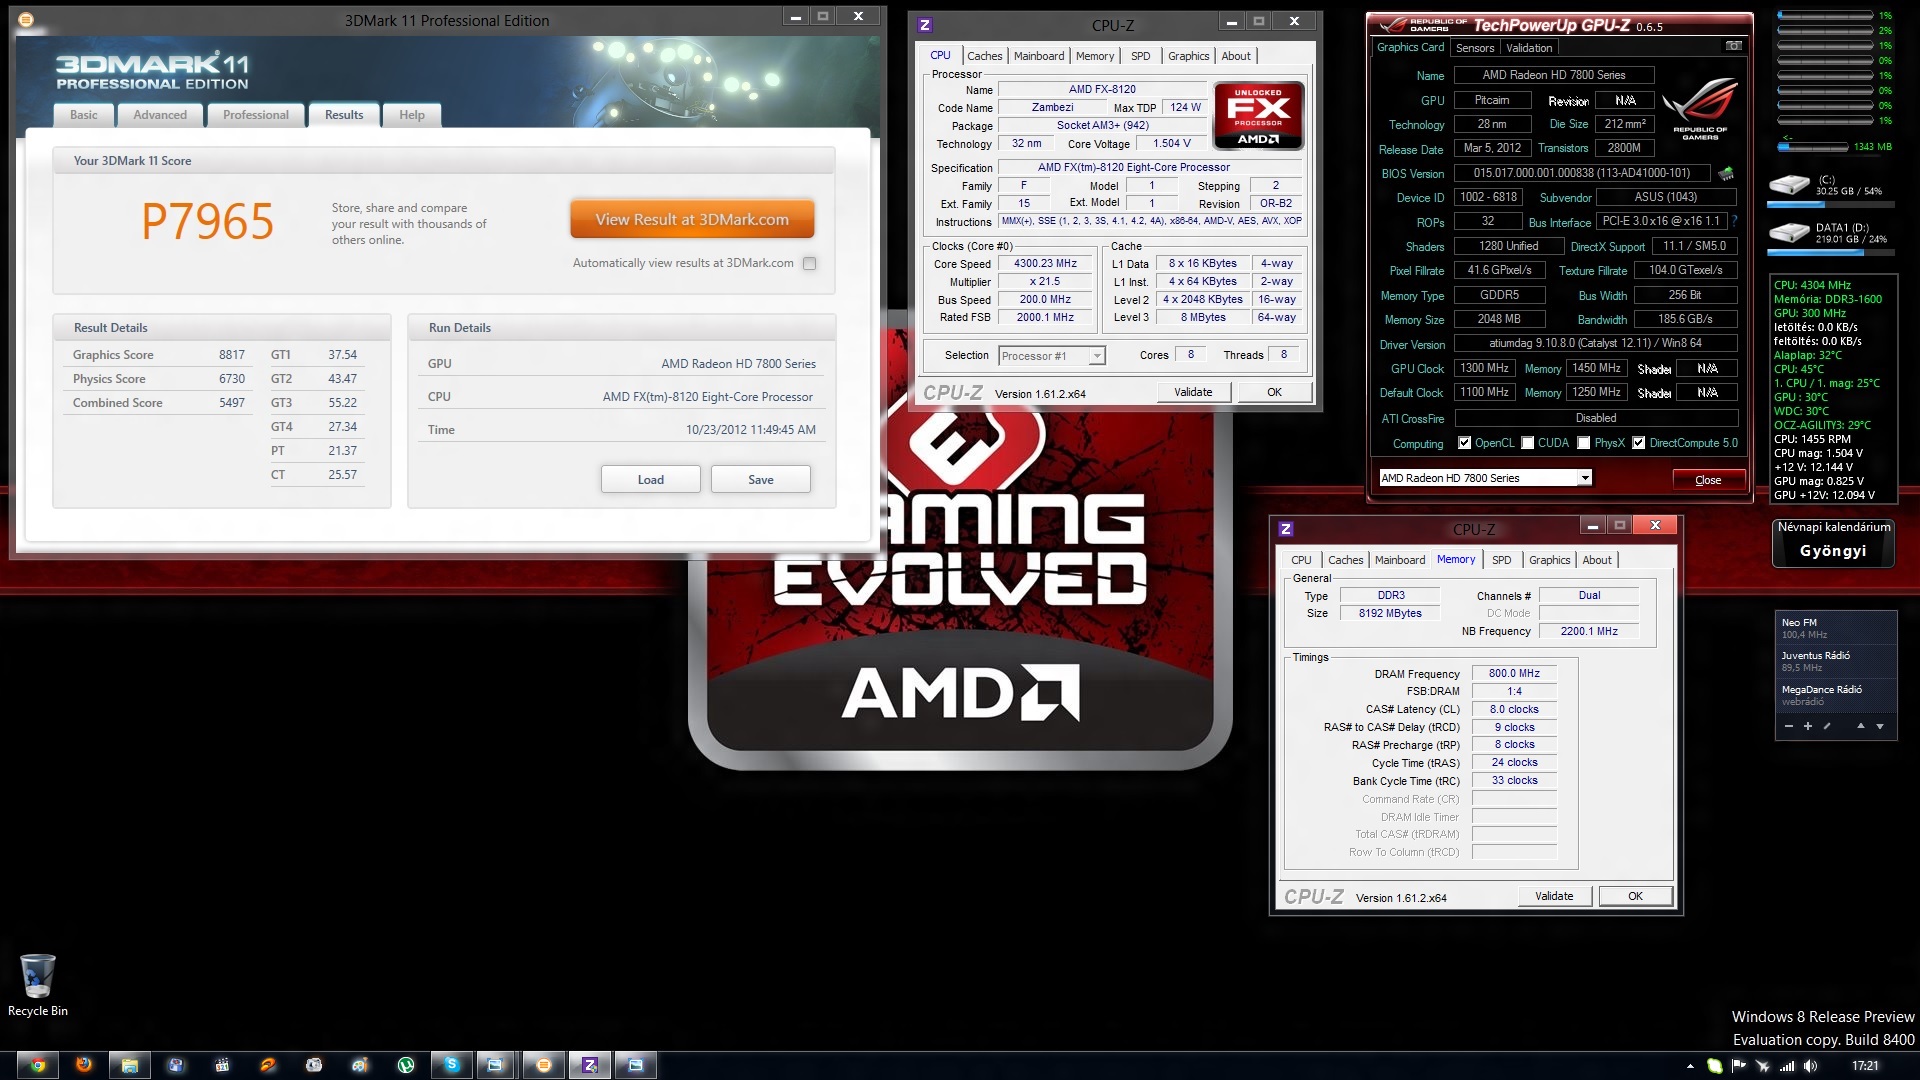Open the Paint palette taskbar icon

click(360, 1065)
